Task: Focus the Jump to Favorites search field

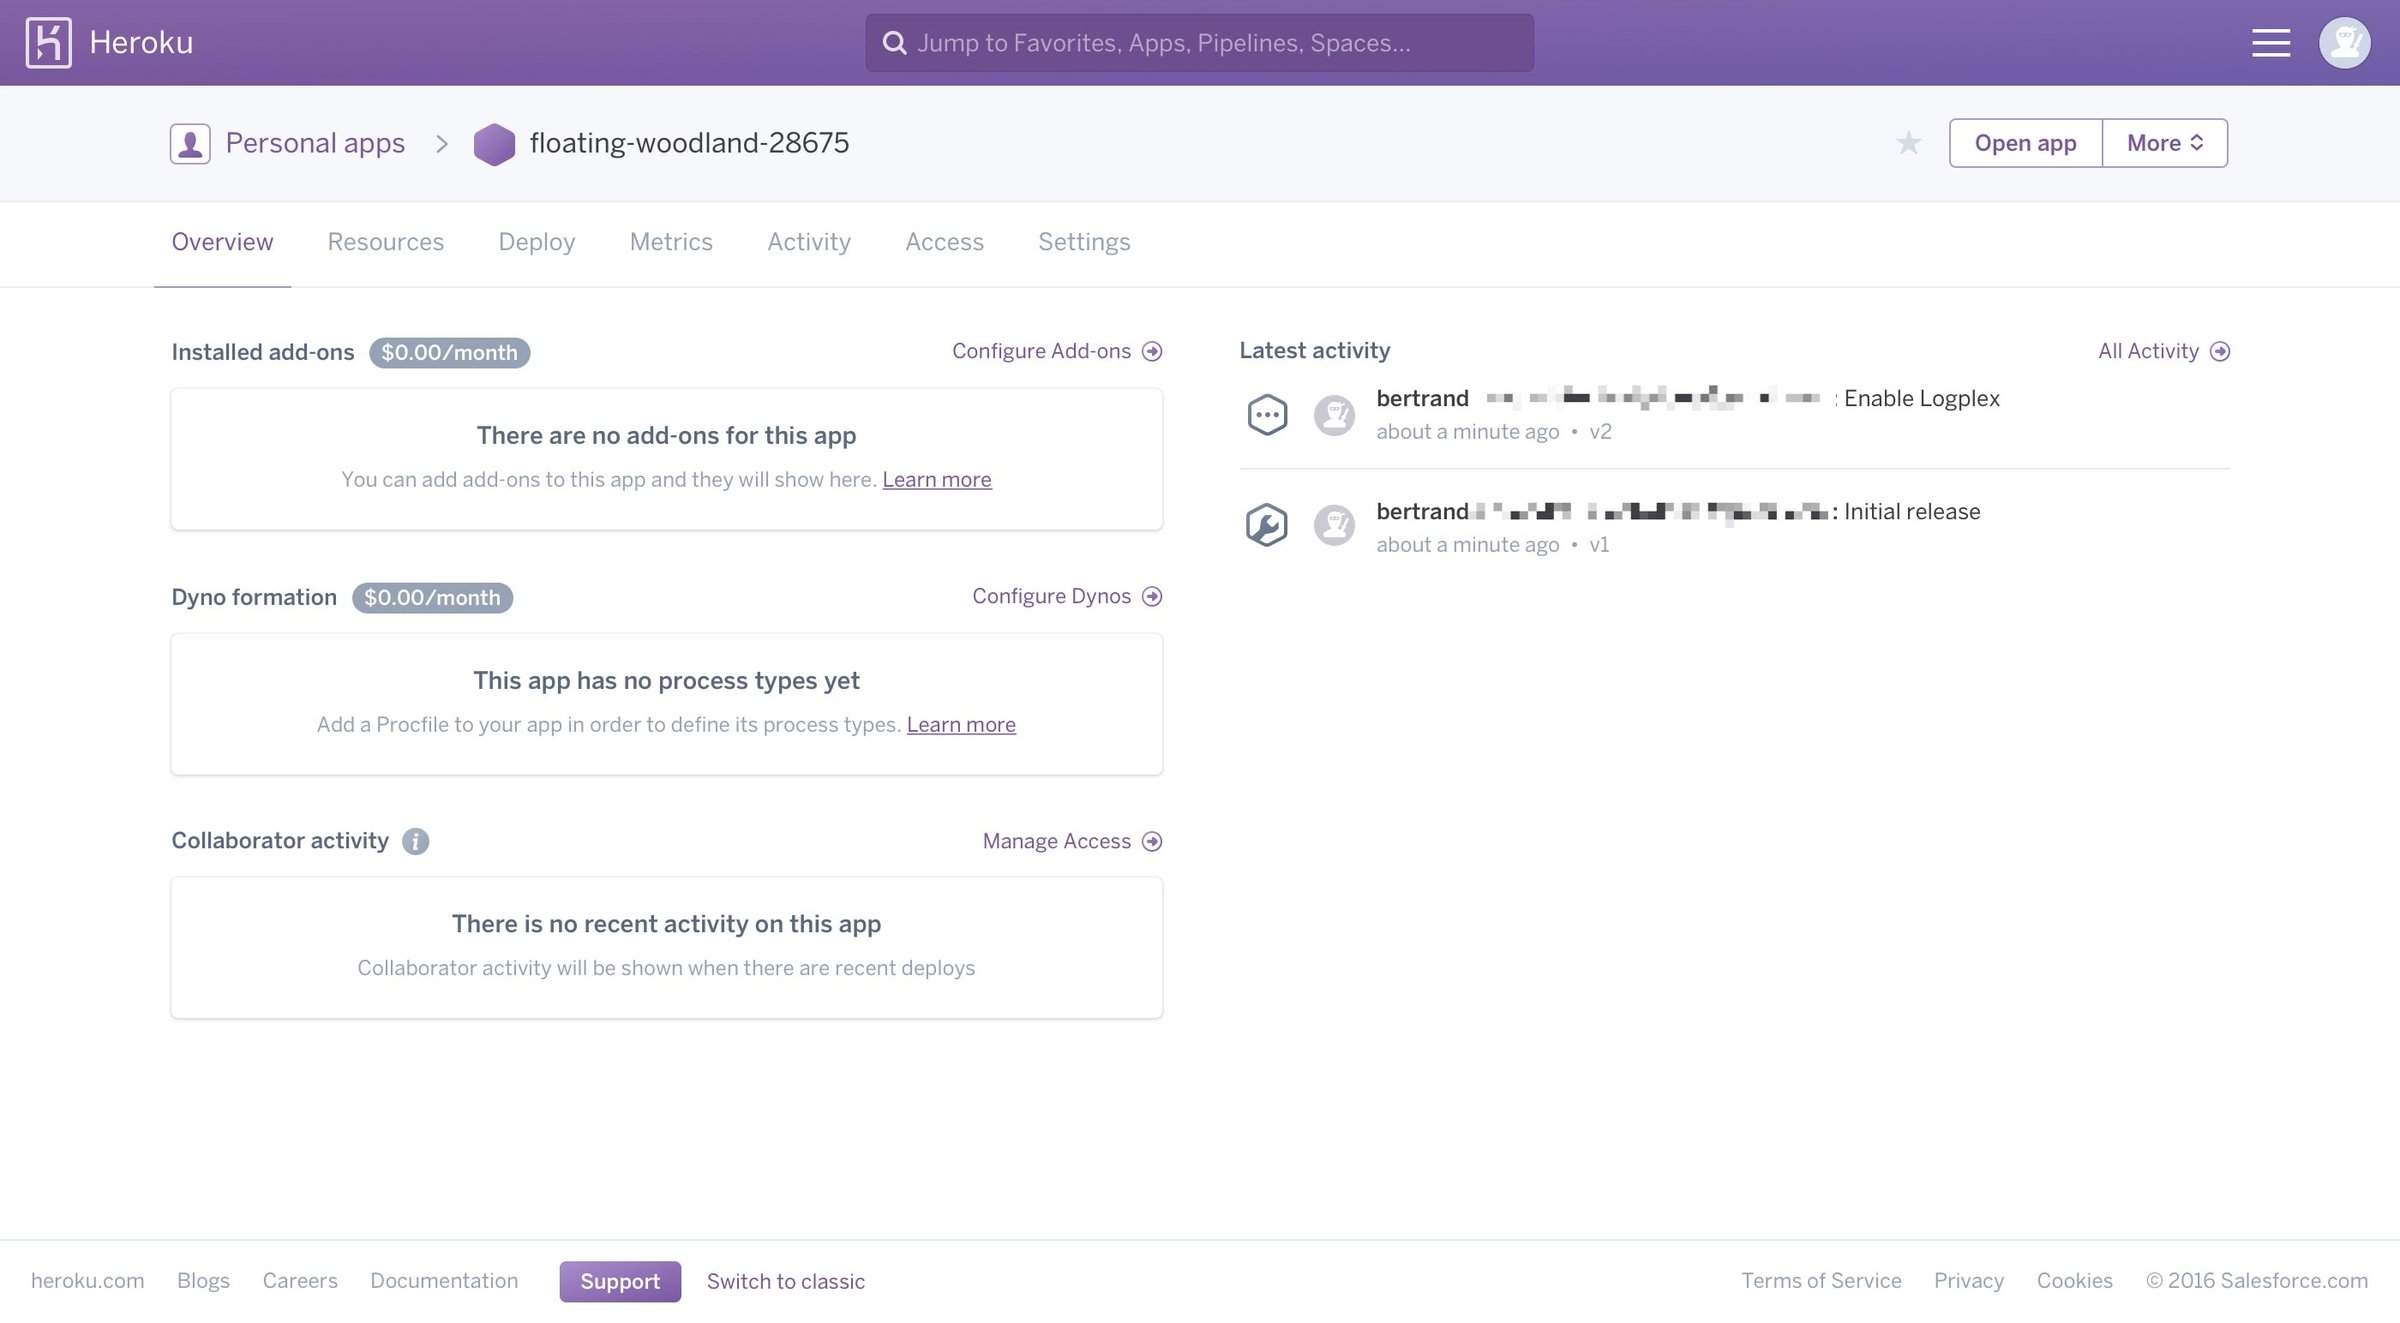Action: (1199, 43)
